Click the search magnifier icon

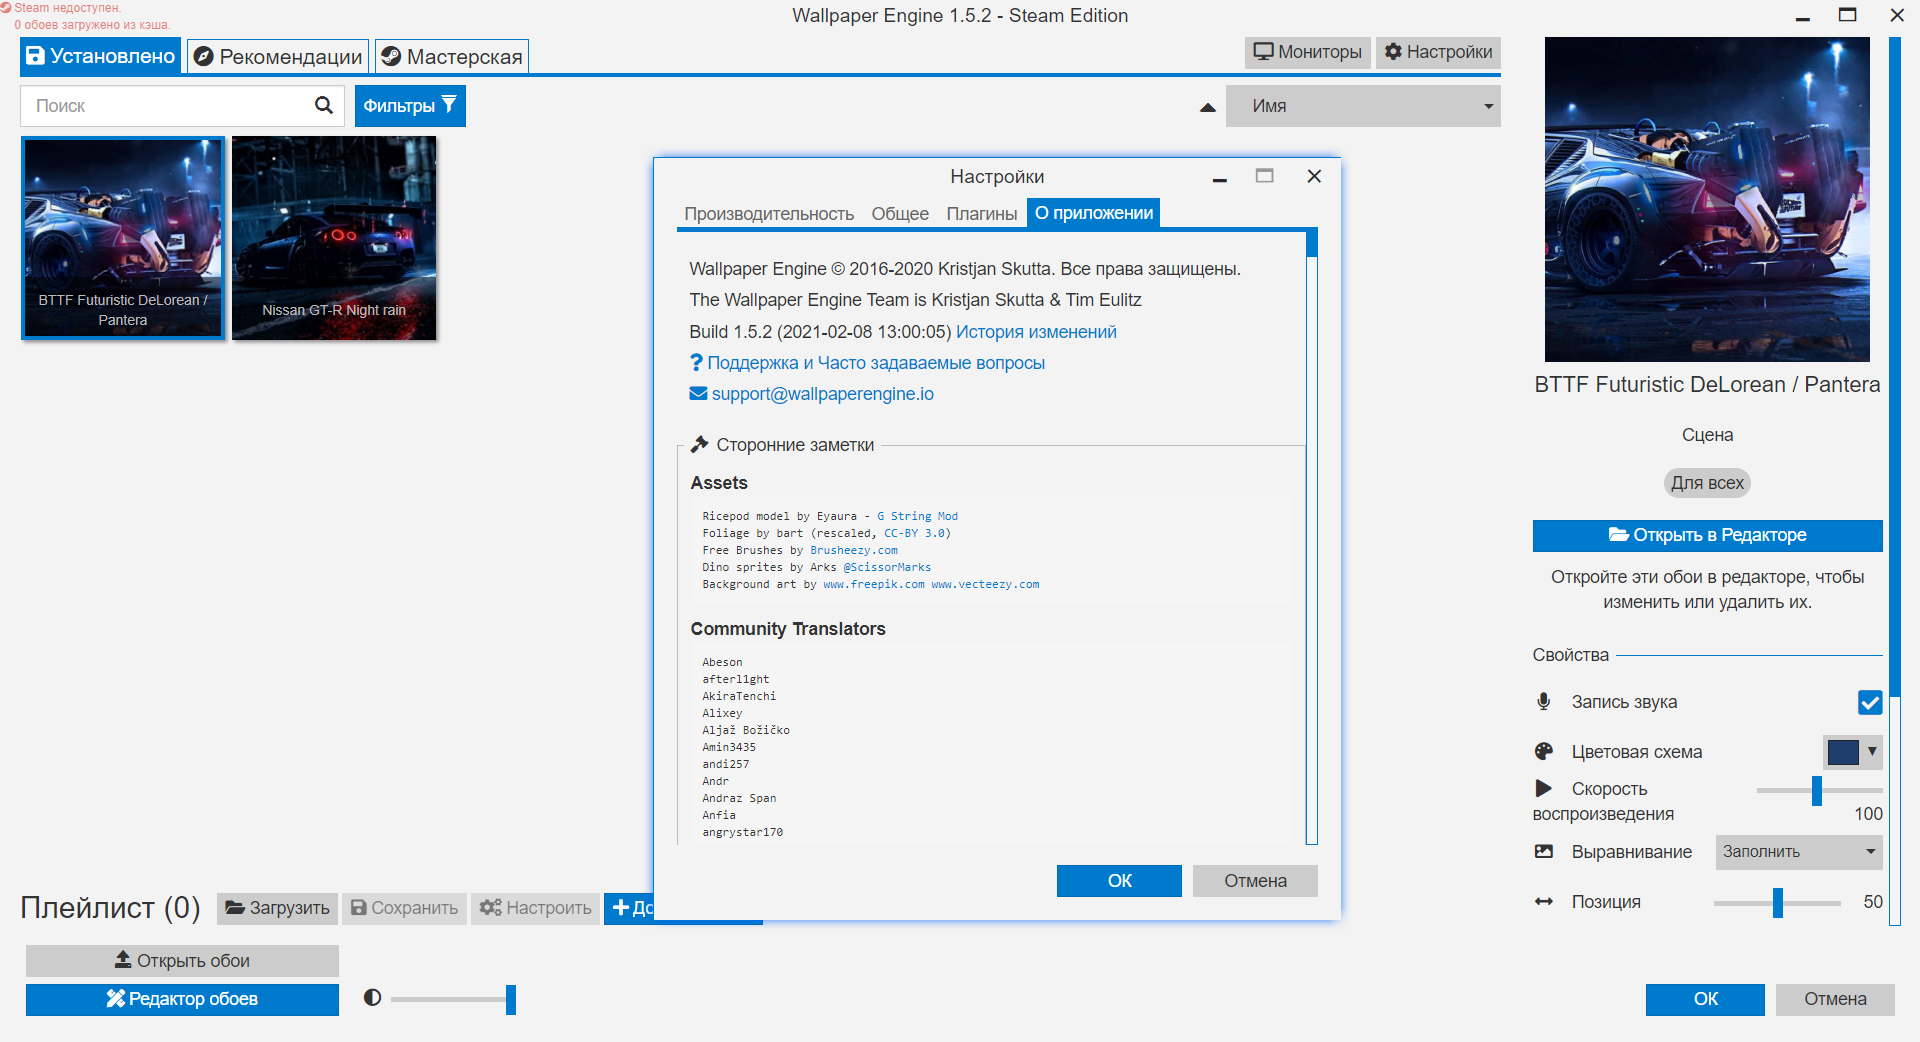click(x=323, y=105)
